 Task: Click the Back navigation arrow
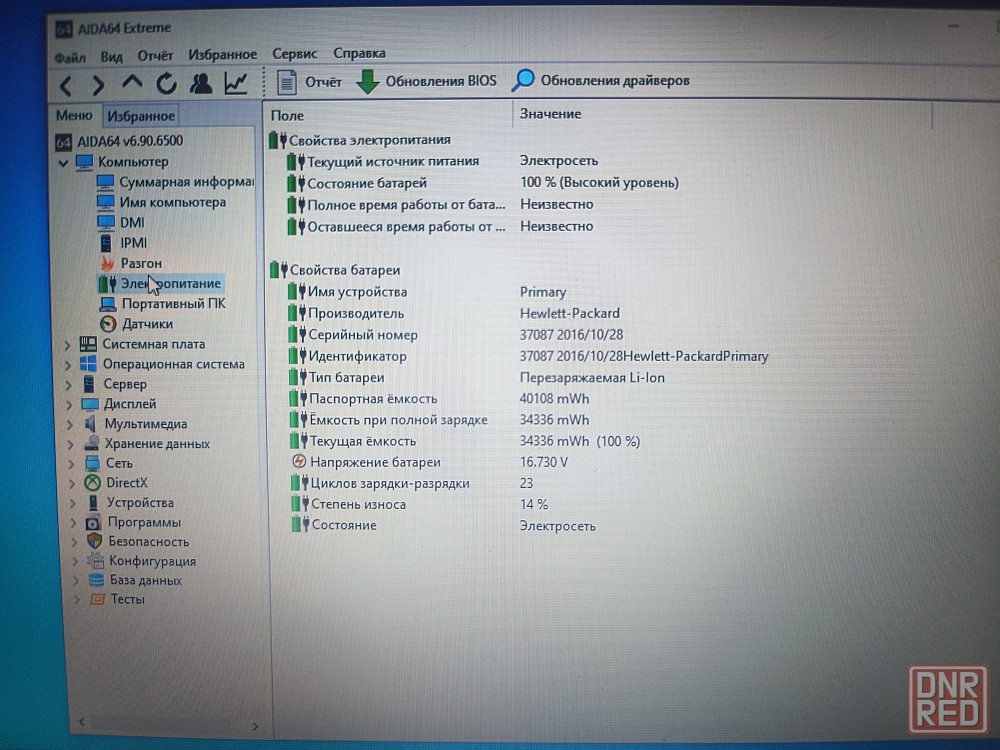coord(66,84)
